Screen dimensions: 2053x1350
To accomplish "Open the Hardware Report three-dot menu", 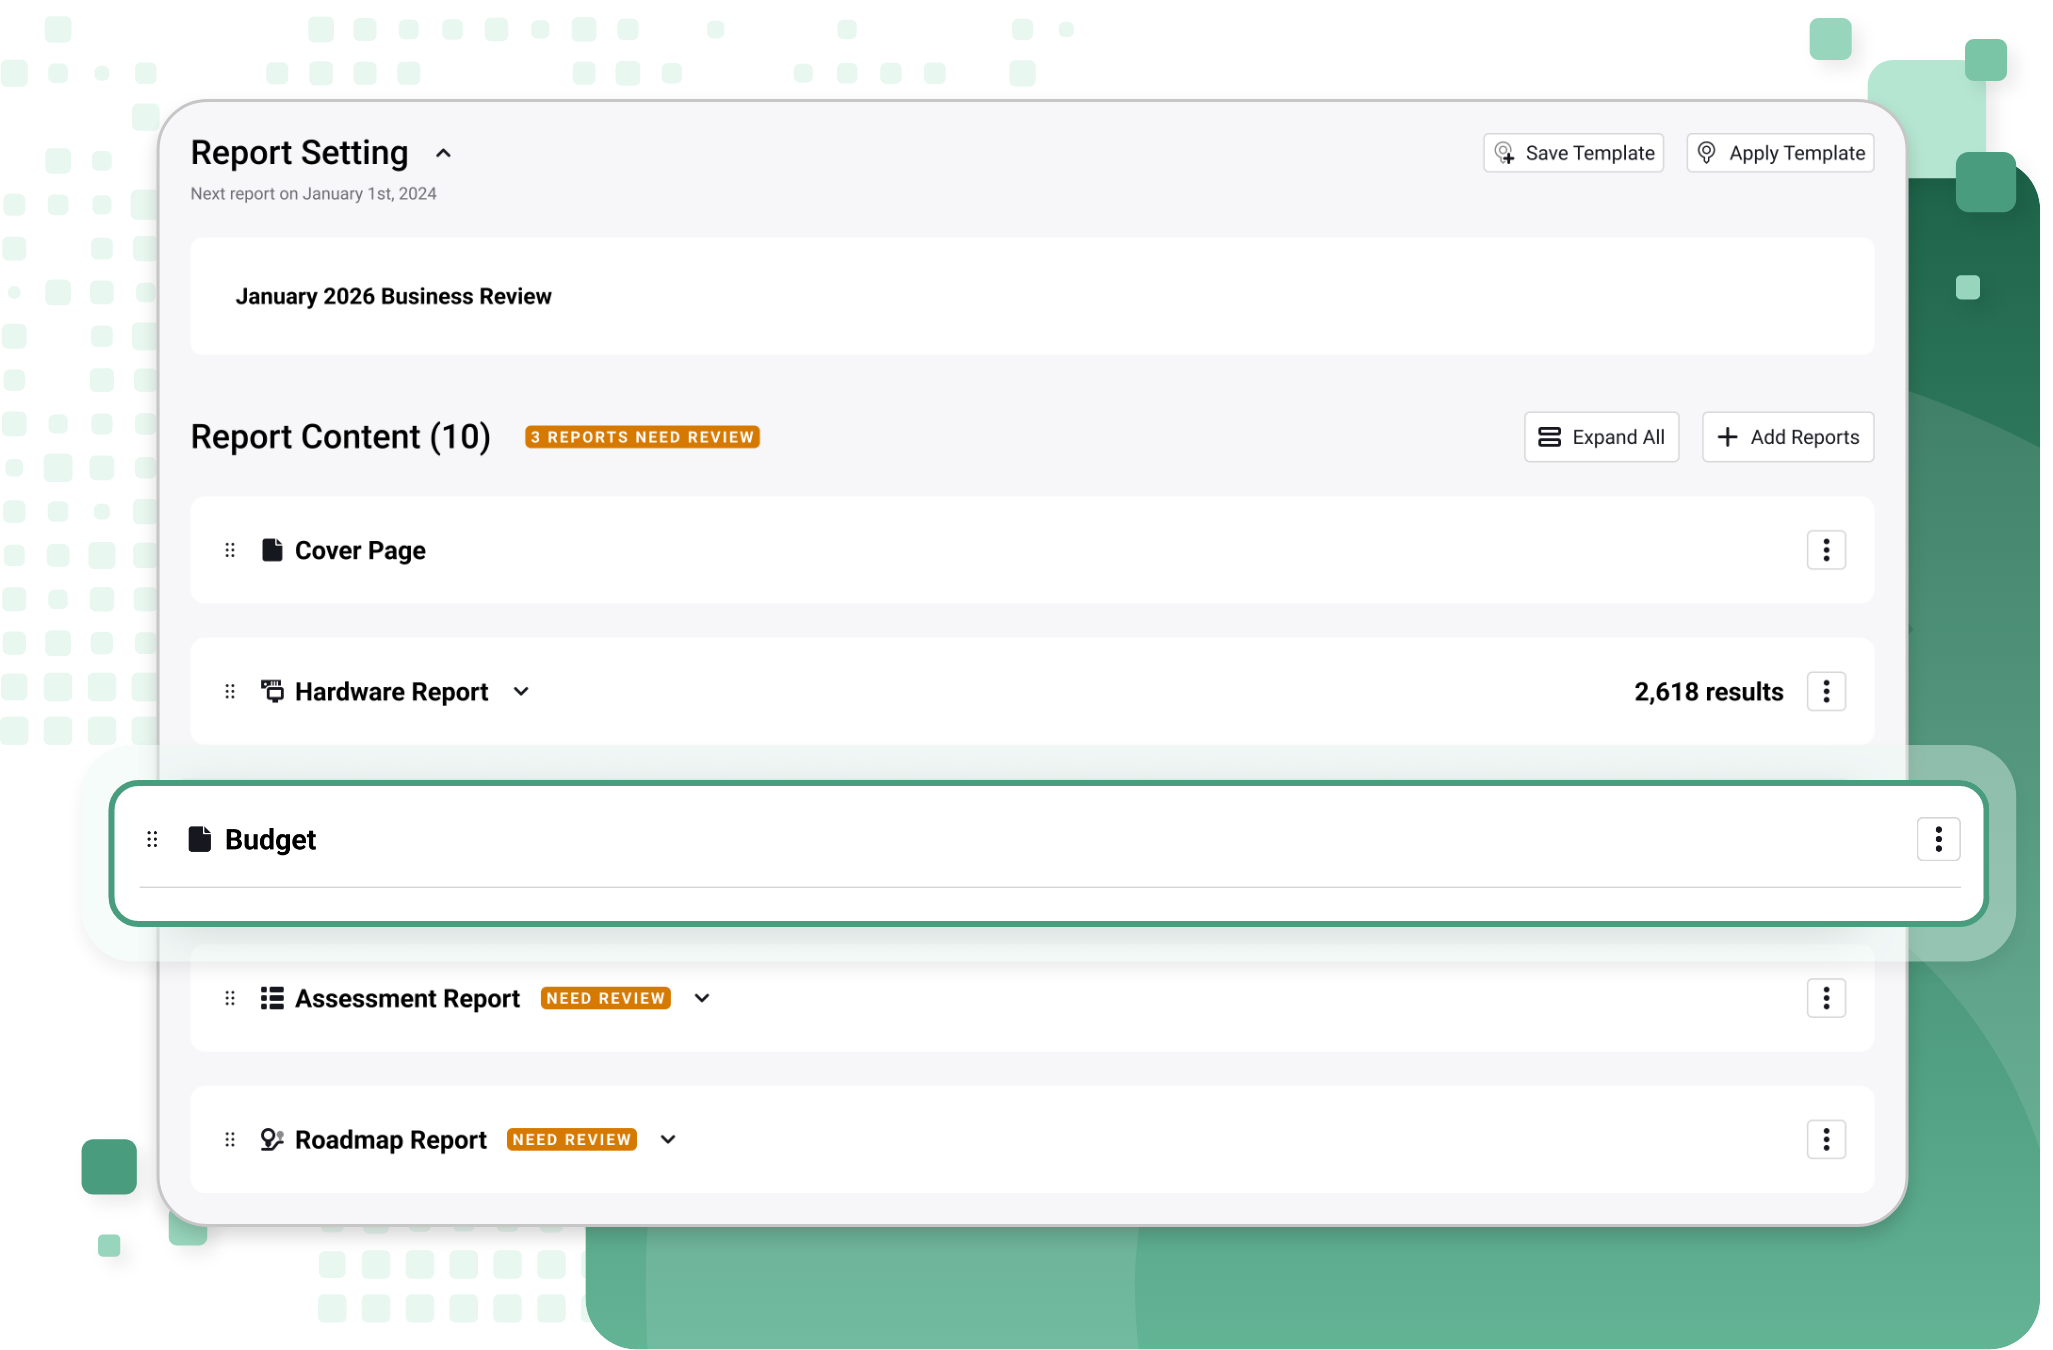I will tap(1825, 691).
